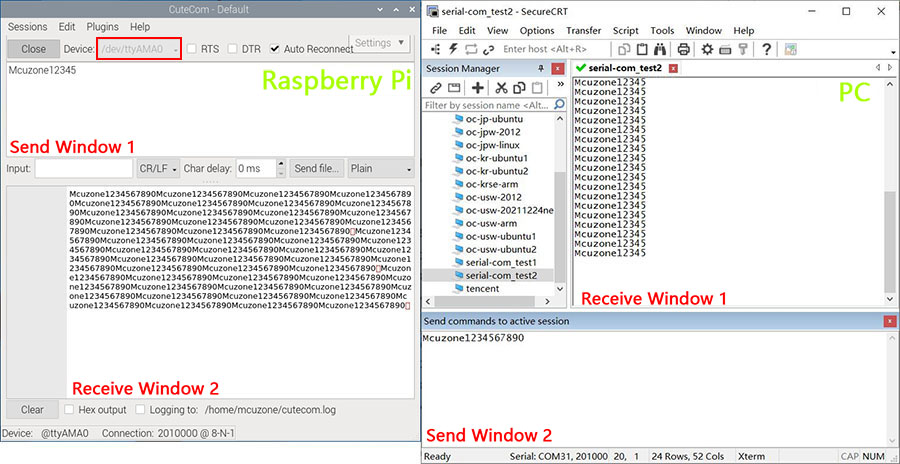This screenshot has height=464, width=900.
Task: Click the Session Manager pin icon
Action: (541, 68)
